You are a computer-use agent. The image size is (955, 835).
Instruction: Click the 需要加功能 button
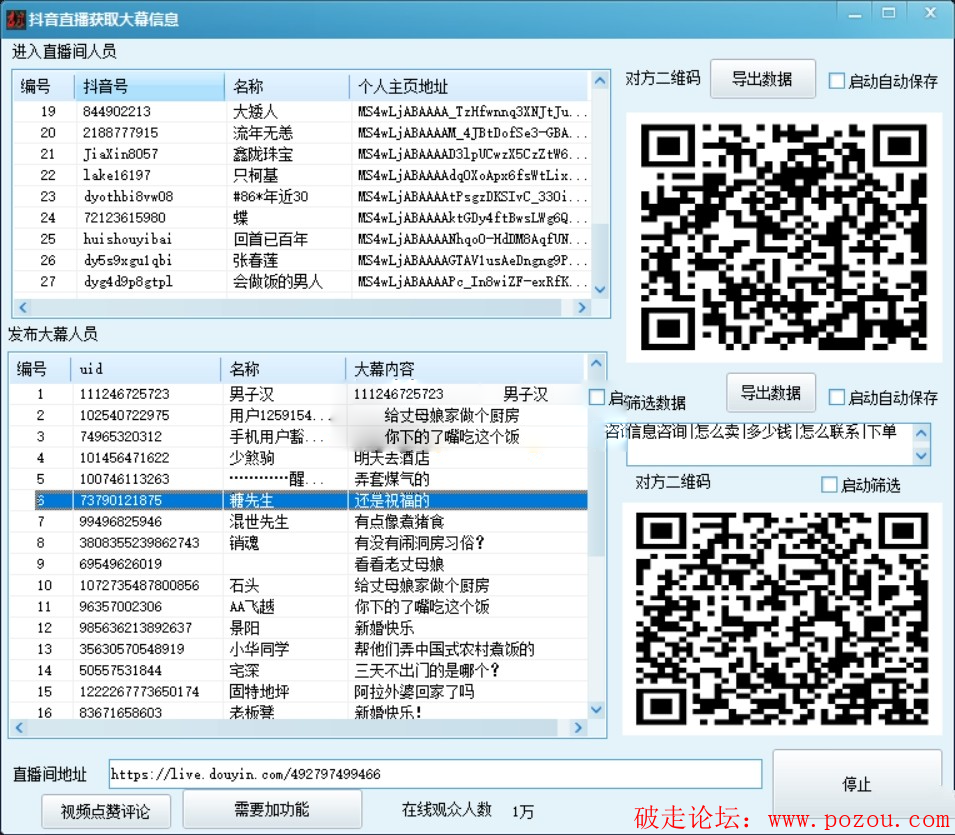272,809
